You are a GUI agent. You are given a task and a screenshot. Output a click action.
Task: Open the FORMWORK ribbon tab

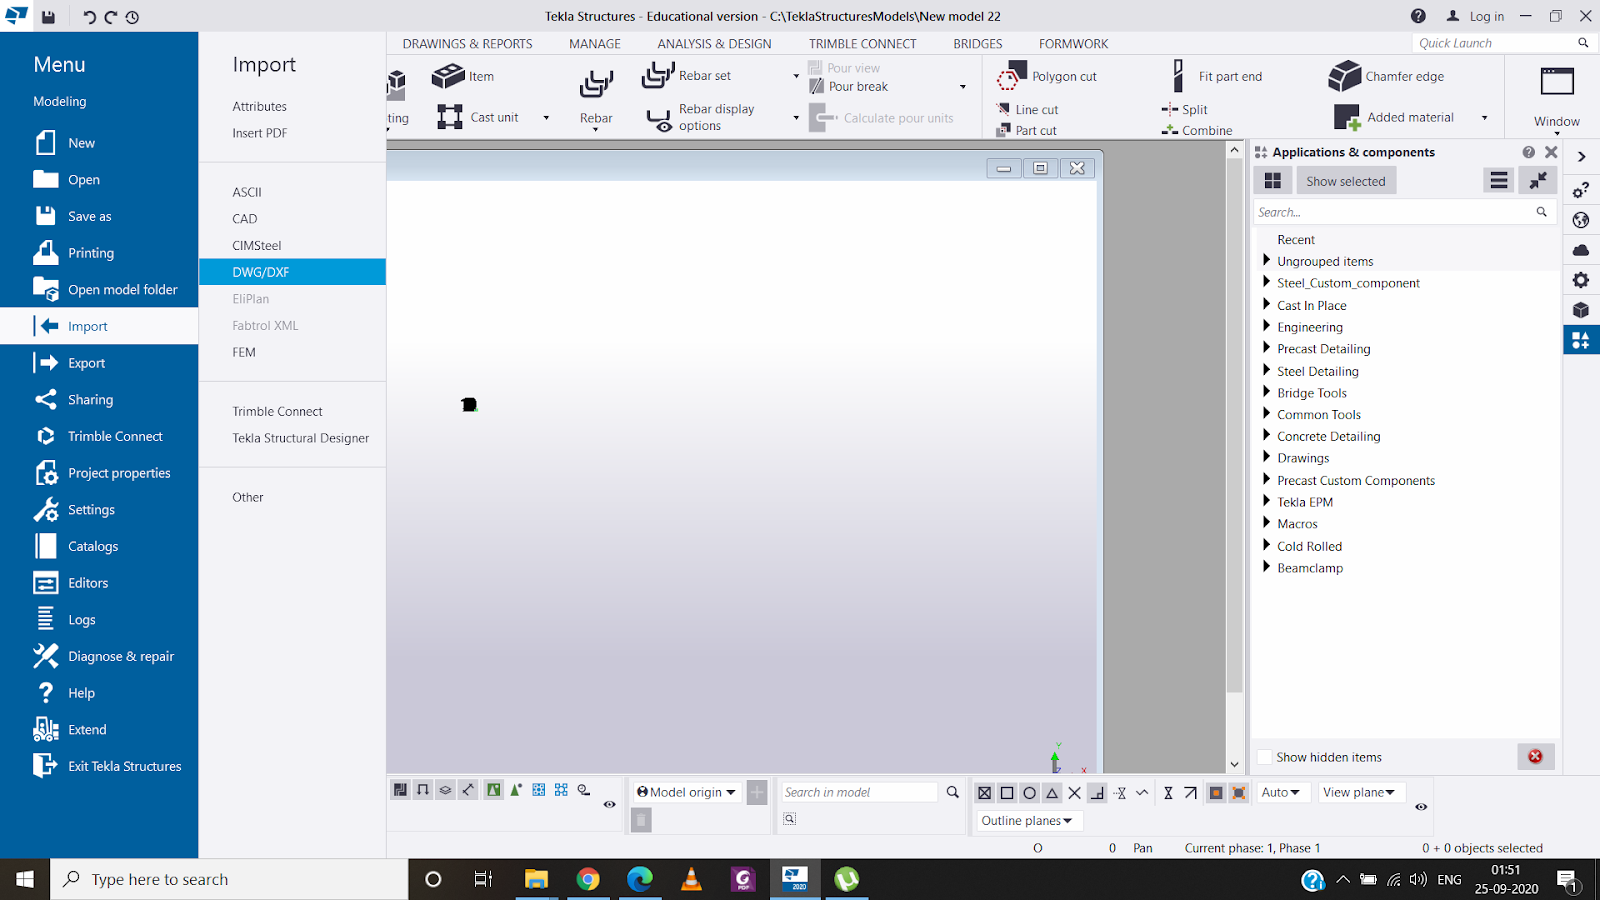click(x=1073, y=44)
